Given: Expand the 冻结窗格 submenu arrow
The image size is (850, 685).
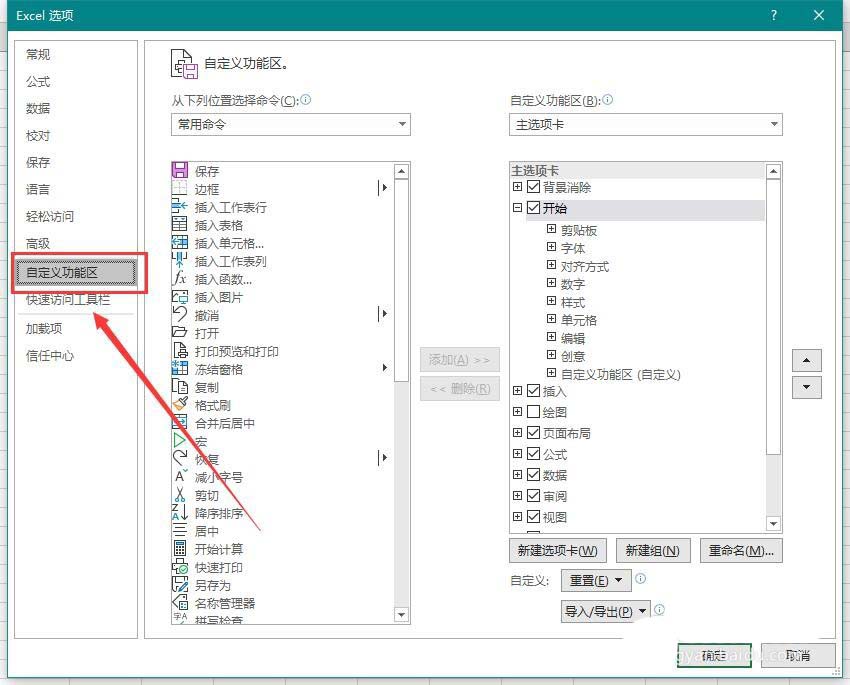Looking at the screenshot, I should pyautogui.click(x=384, y=367).
